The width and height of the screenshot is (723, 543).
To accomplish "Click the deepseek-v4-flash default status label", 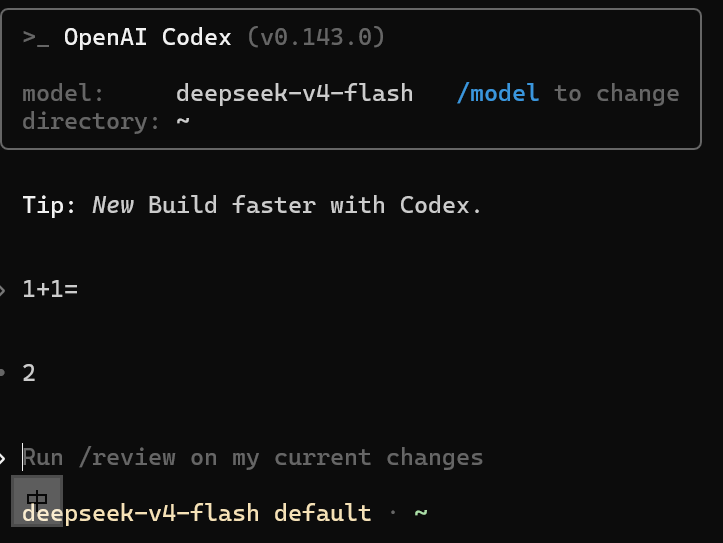I will 196,513.
